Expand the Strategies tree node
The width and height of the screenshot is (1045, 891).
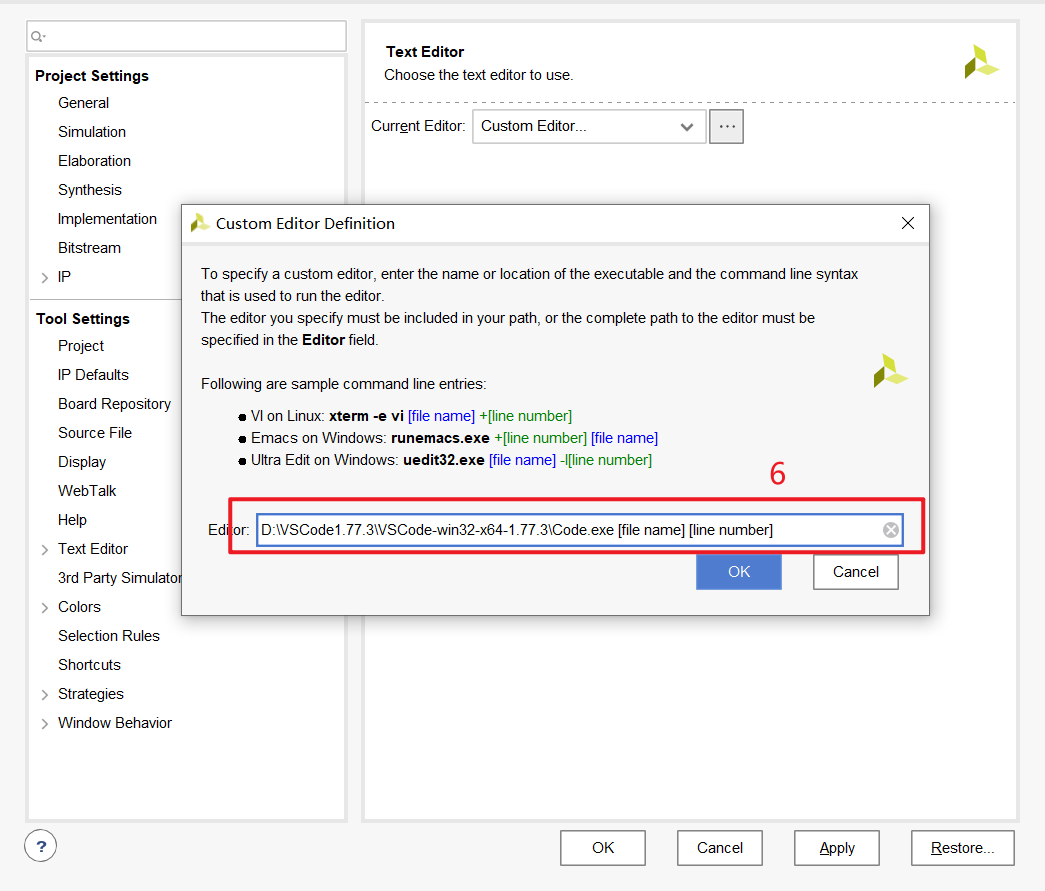(45, 694)
